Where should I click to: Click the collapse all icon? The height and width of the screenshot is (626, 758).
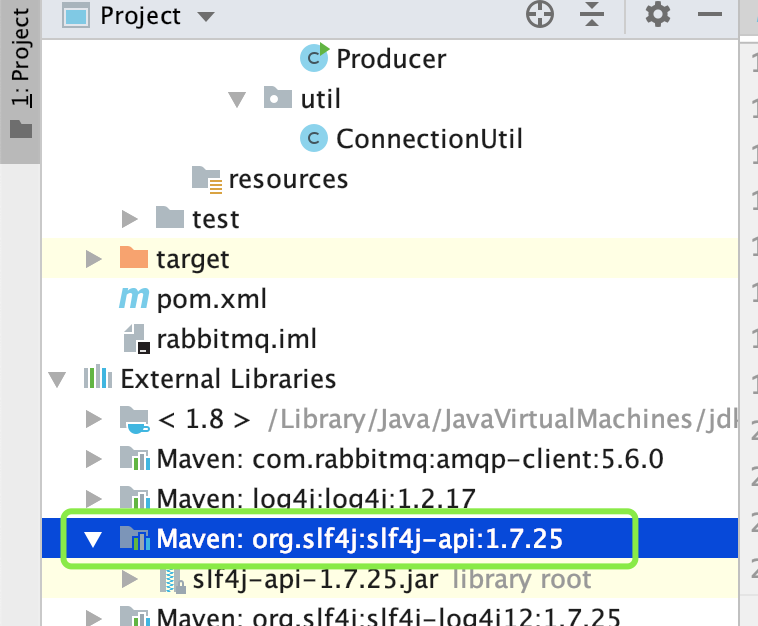[593, 15]
